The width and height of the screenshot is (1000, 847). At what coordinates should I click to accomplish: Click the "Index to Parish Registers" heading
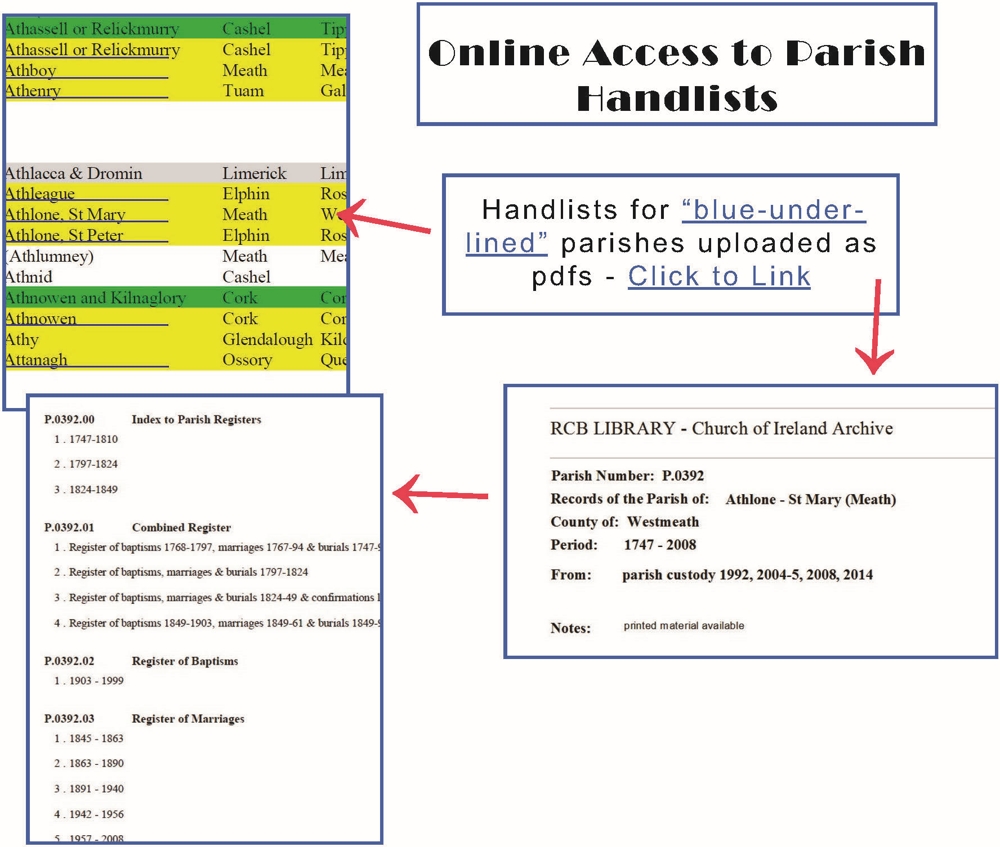click(x=196, y=419)
